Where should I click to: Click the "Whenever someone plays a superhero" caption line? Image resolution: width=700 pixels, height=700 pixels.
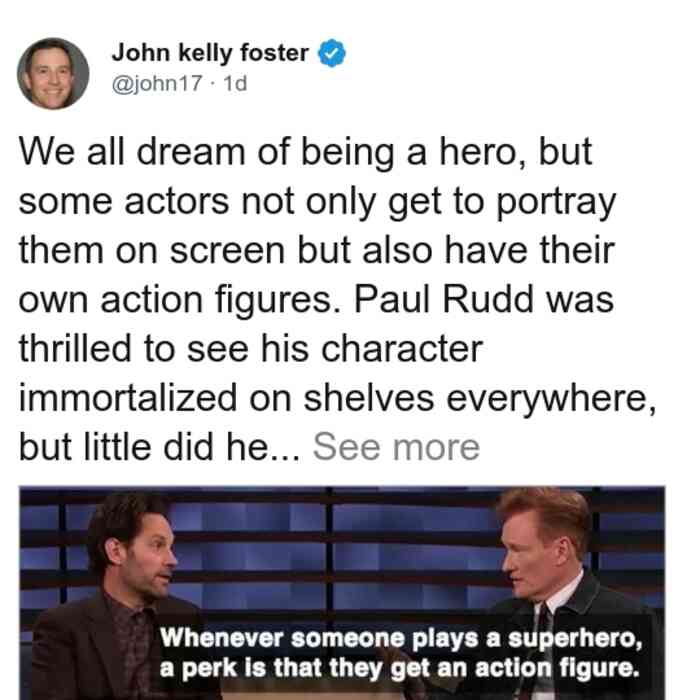click(400, 638)
